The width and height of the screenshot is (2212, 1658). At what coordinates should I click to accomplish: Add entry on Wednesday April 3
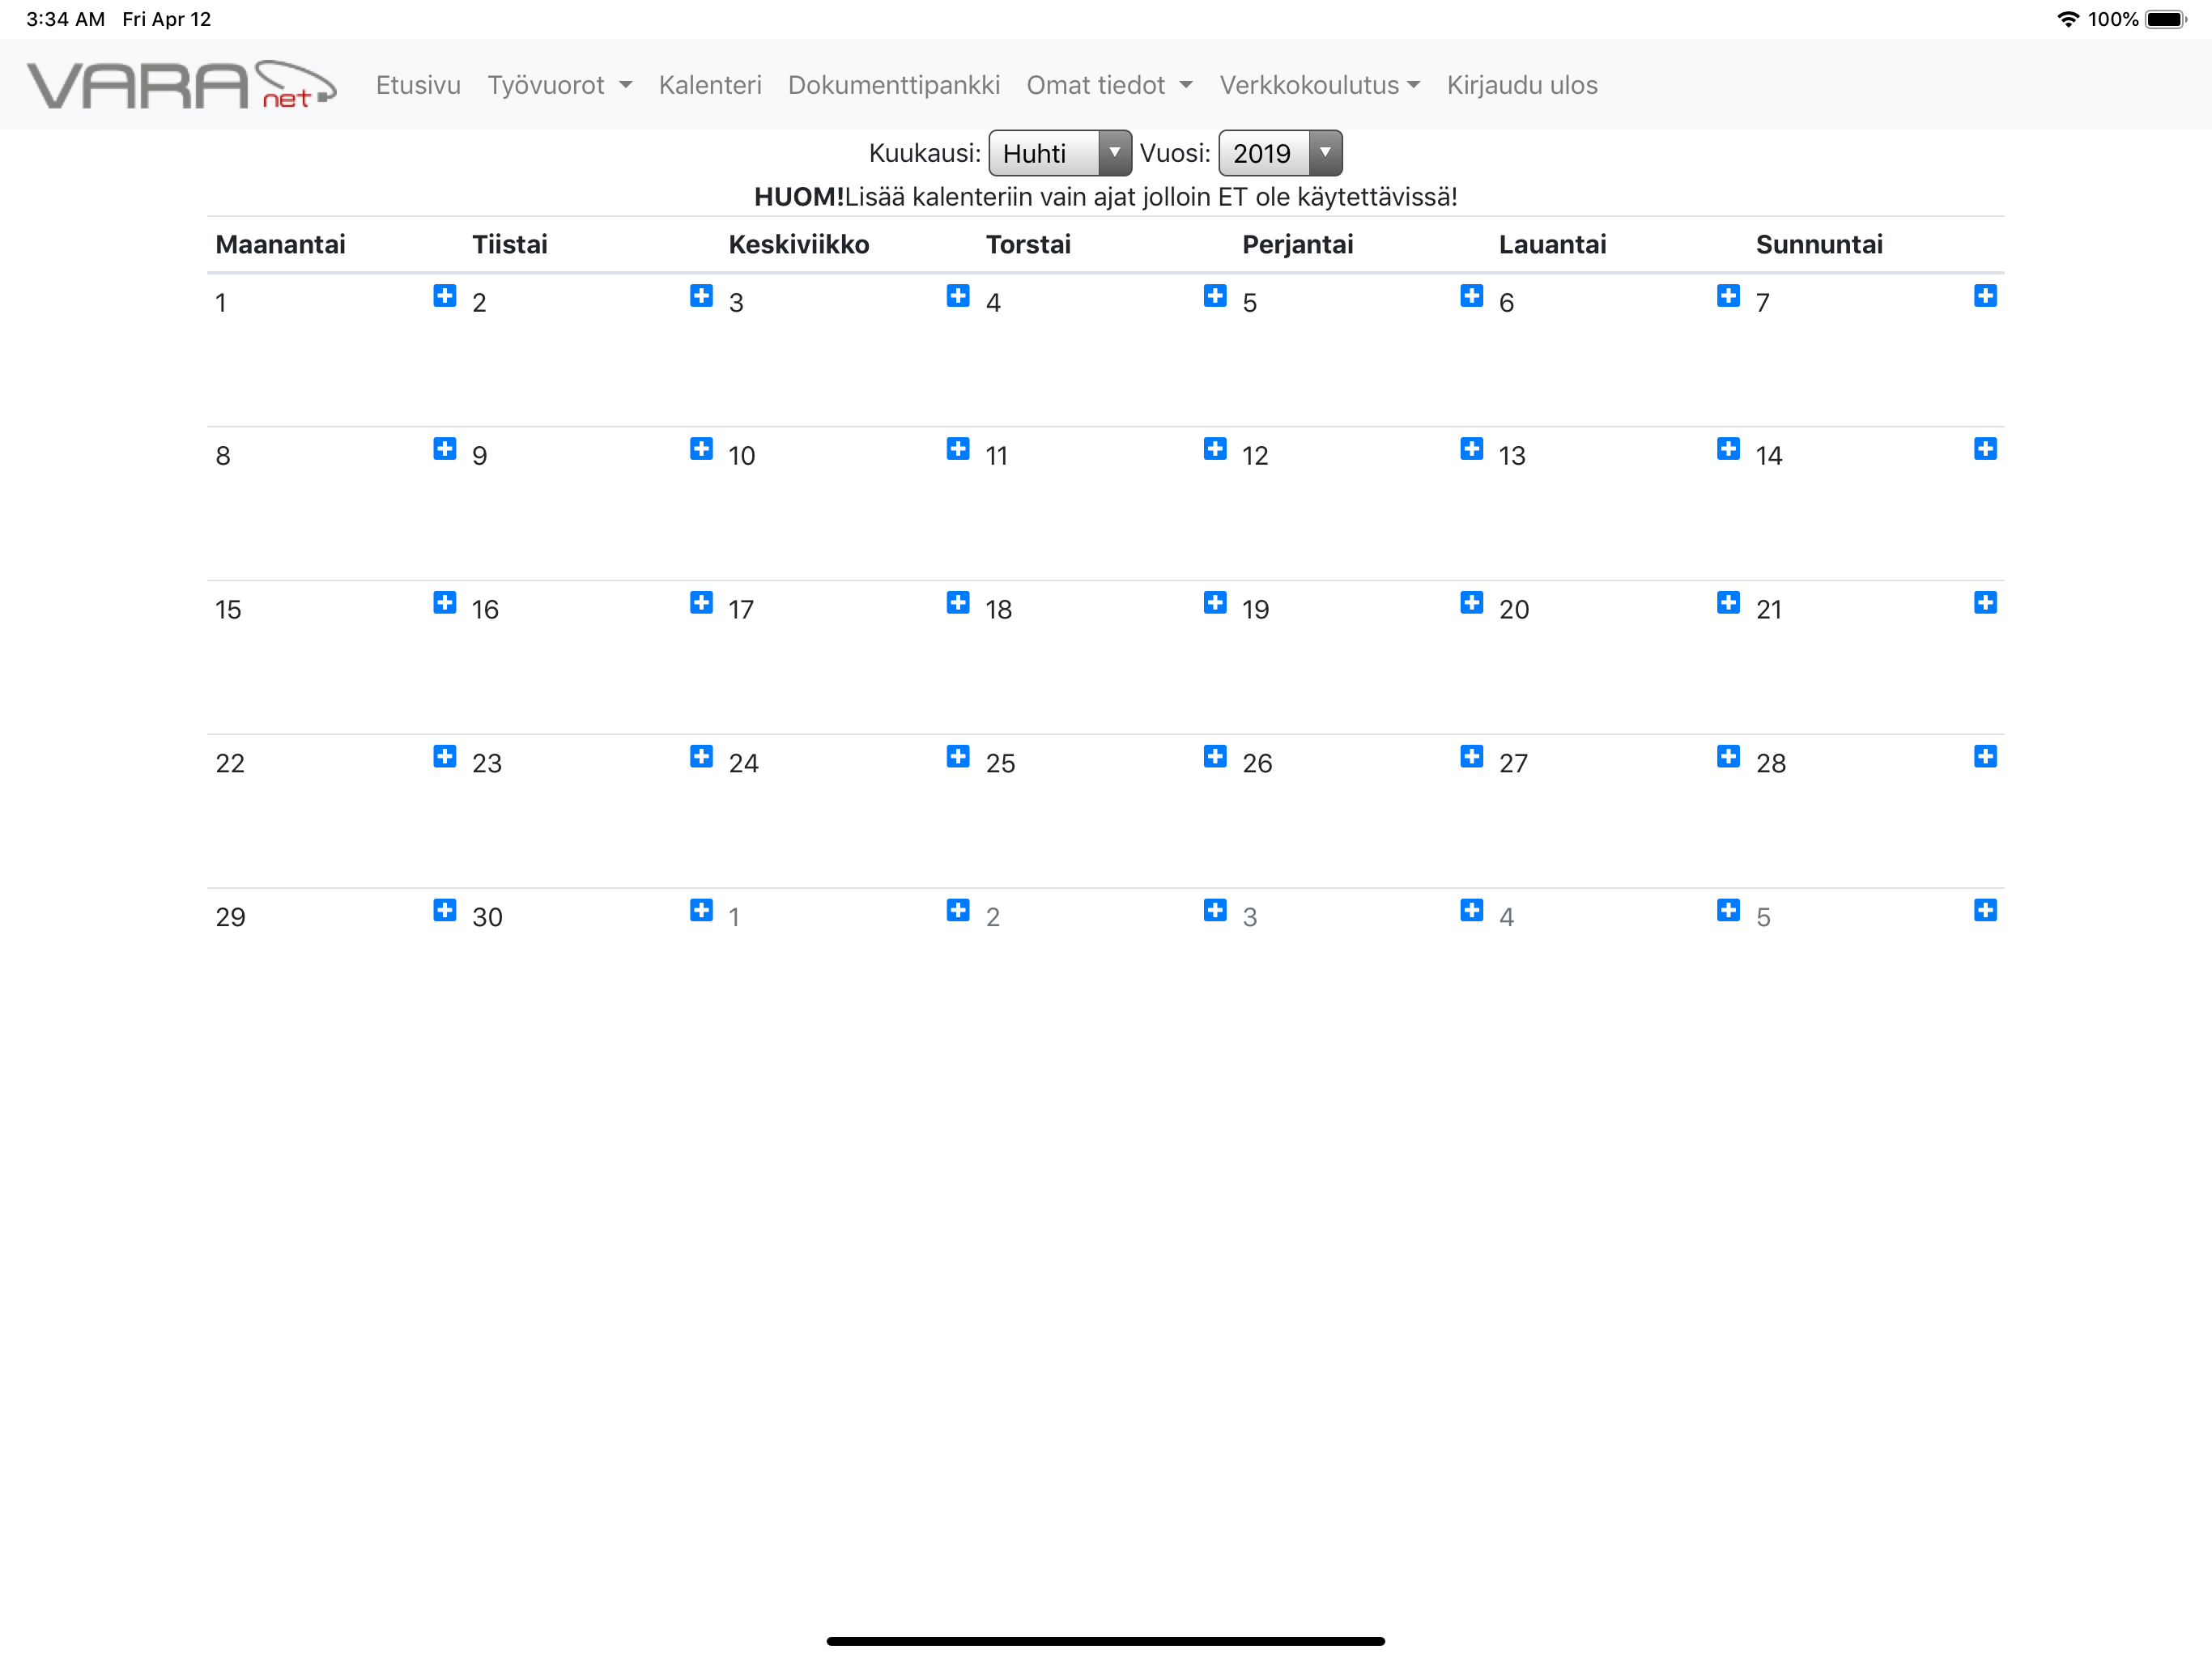[x=958, y=295]
